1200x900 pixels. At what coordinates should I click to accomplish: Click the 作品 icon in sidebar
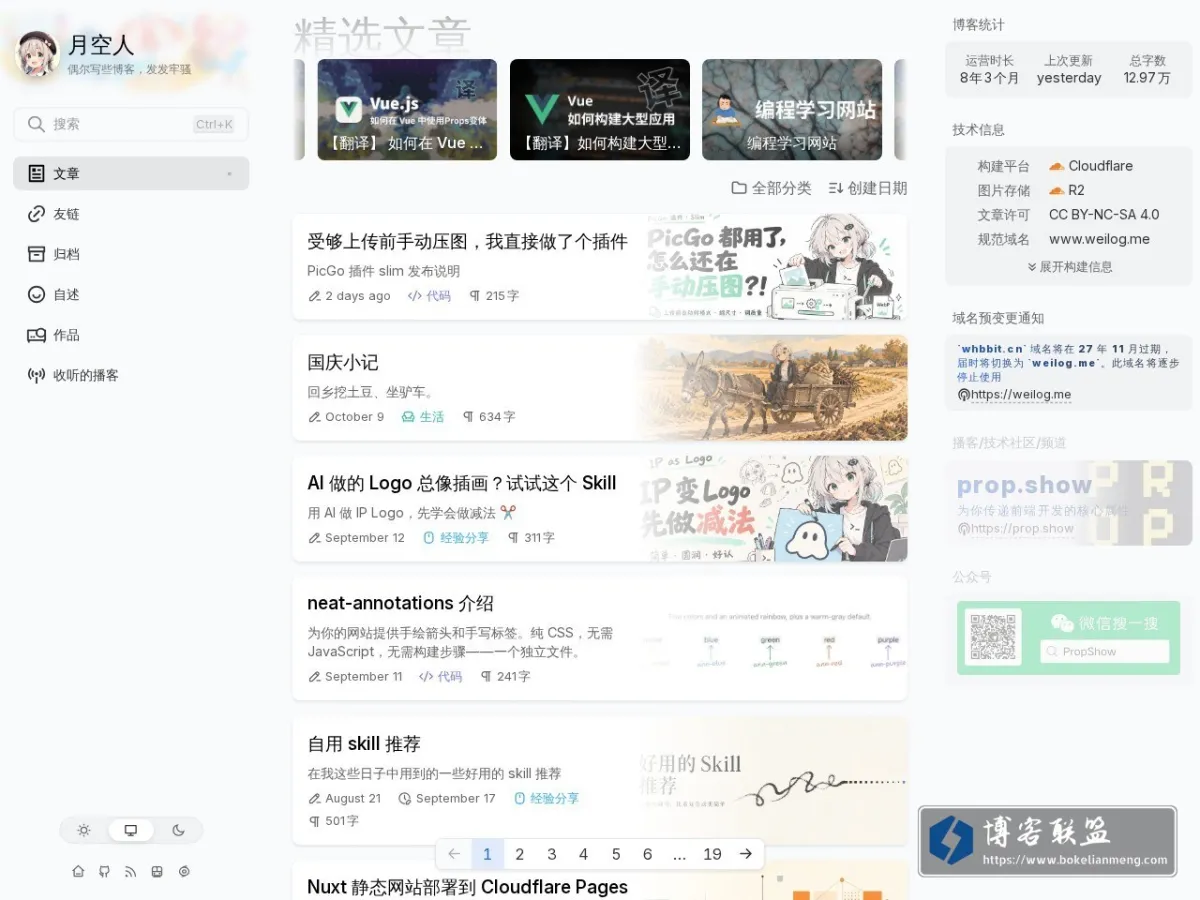tap(36, 335)
